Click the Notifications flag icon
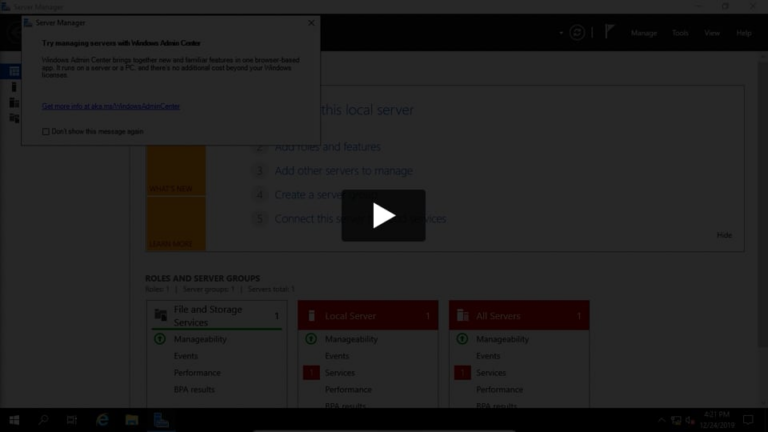The height and width of the screenshot is (432, 768). 609,32
